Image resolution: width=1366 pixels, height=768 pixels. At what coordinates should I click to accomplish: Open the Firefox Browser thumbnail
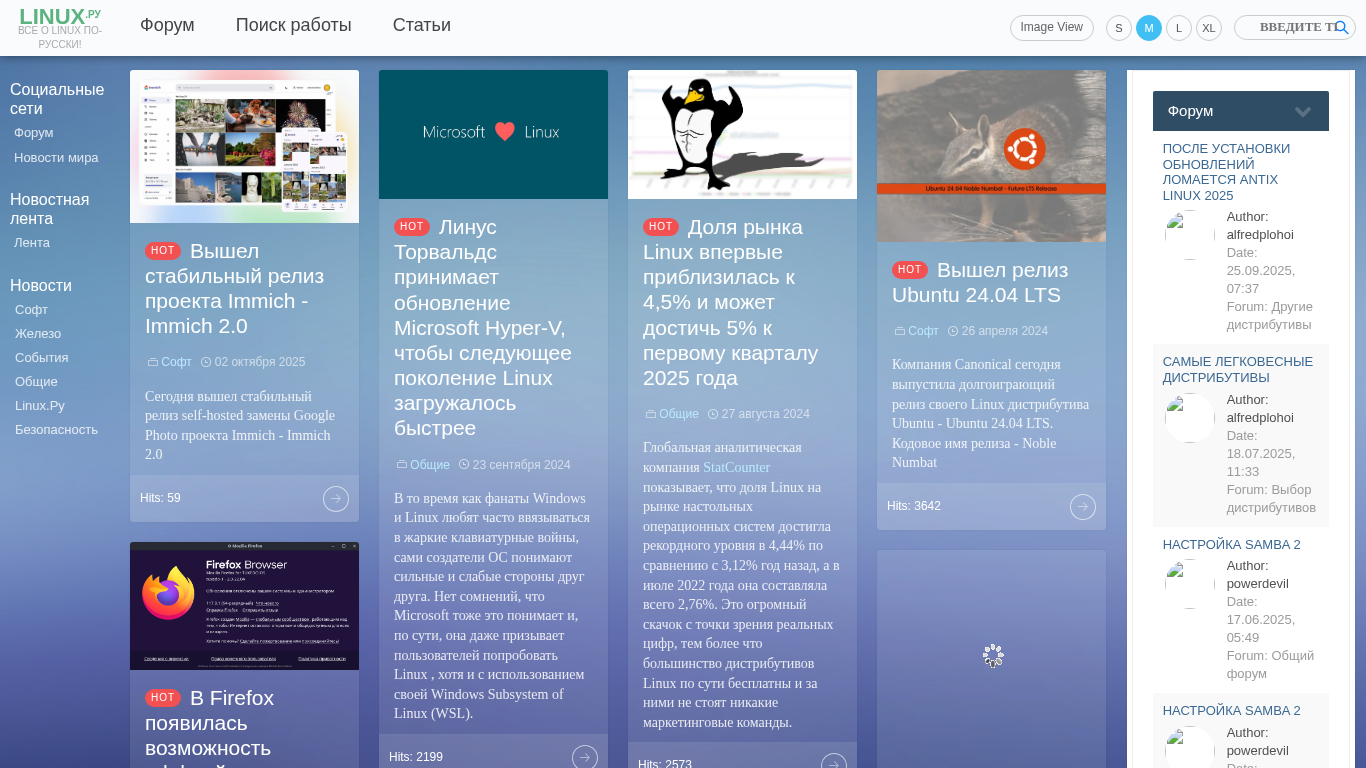click(244, 606)
